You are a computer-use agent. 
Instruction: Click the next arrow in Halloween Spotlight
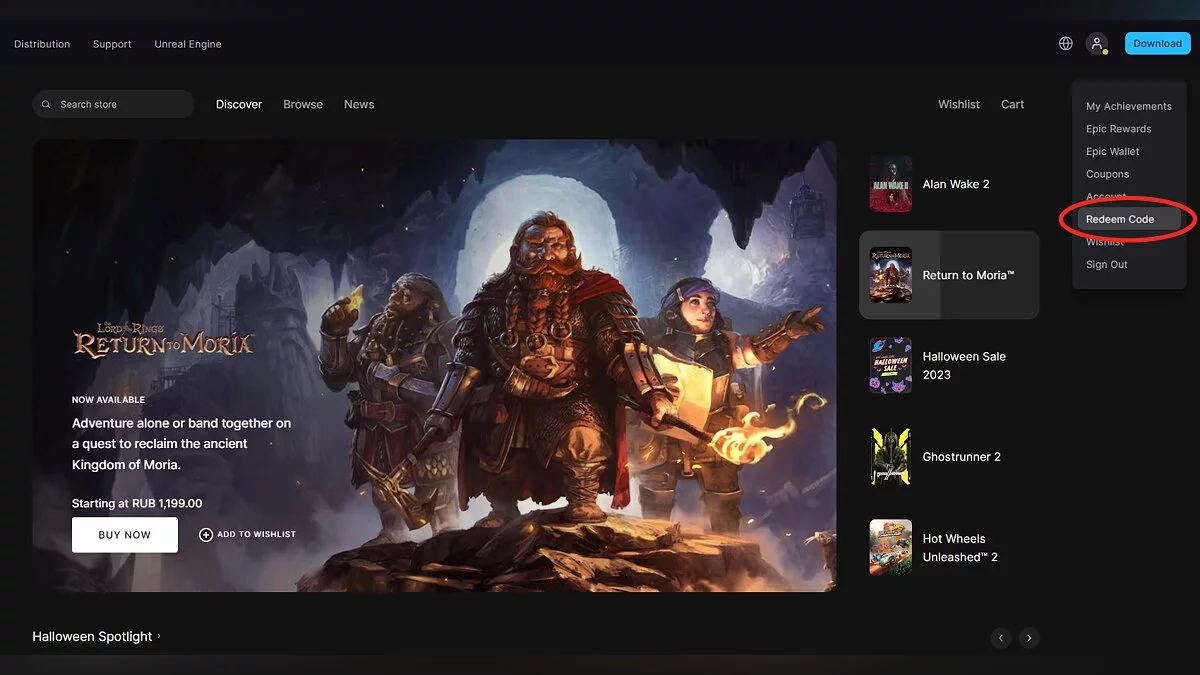[x=1029, y=638]
